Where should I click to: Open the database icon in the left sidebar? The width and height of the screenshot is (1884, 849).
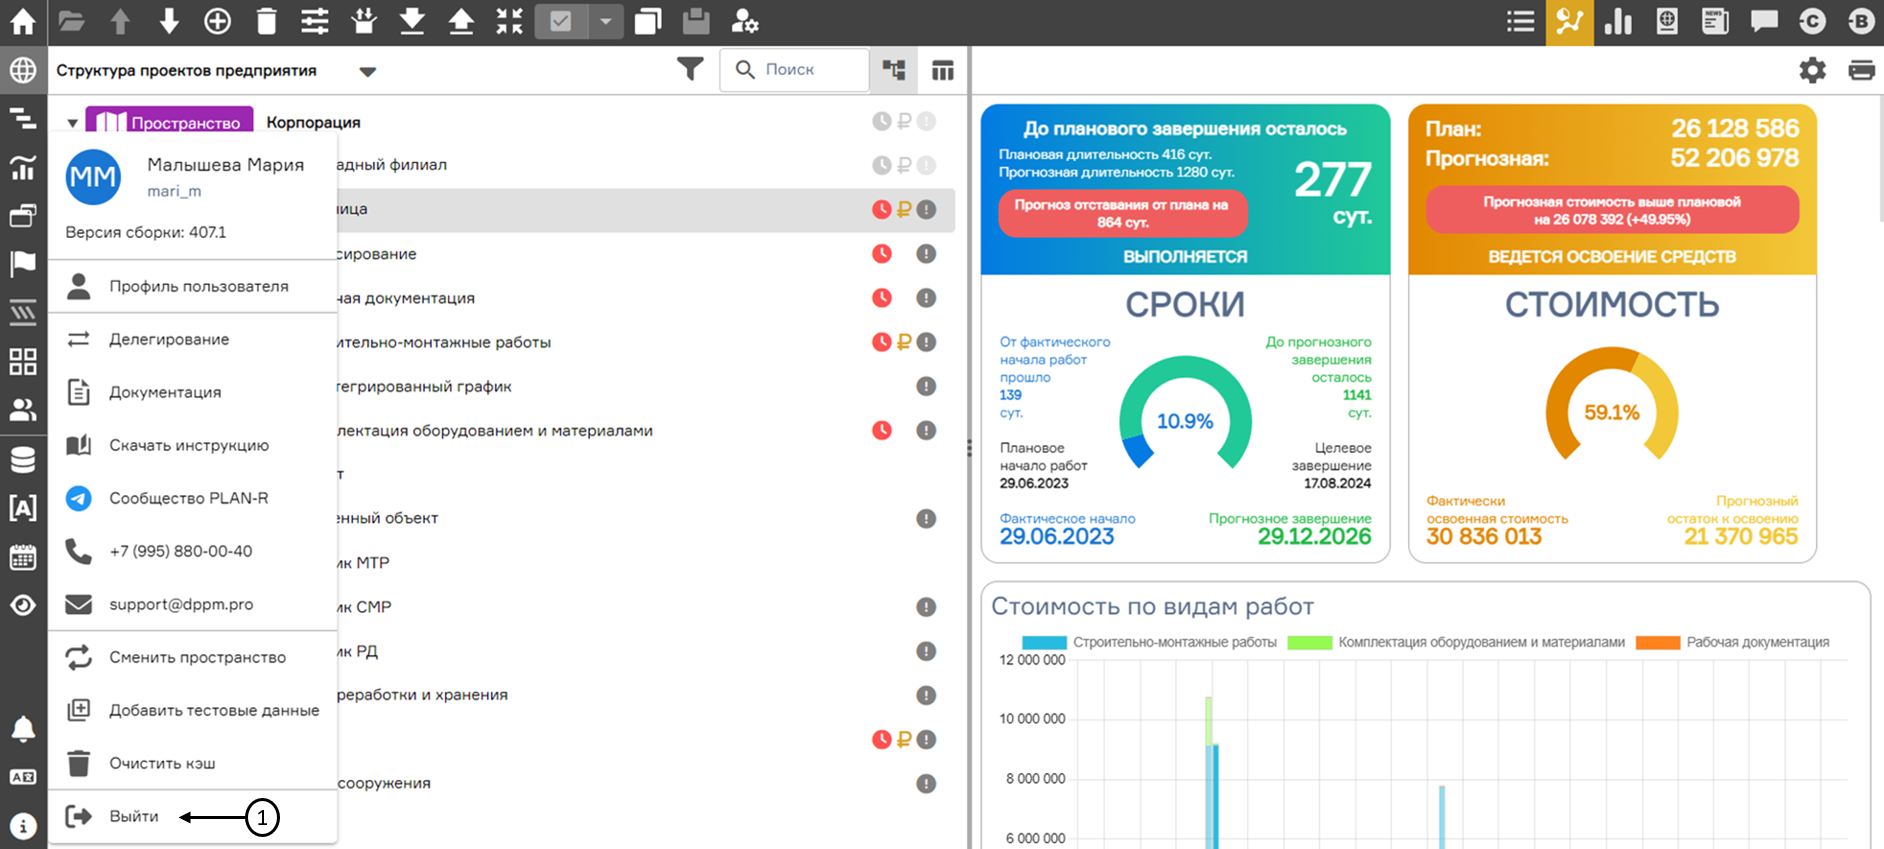coord(23,459)
